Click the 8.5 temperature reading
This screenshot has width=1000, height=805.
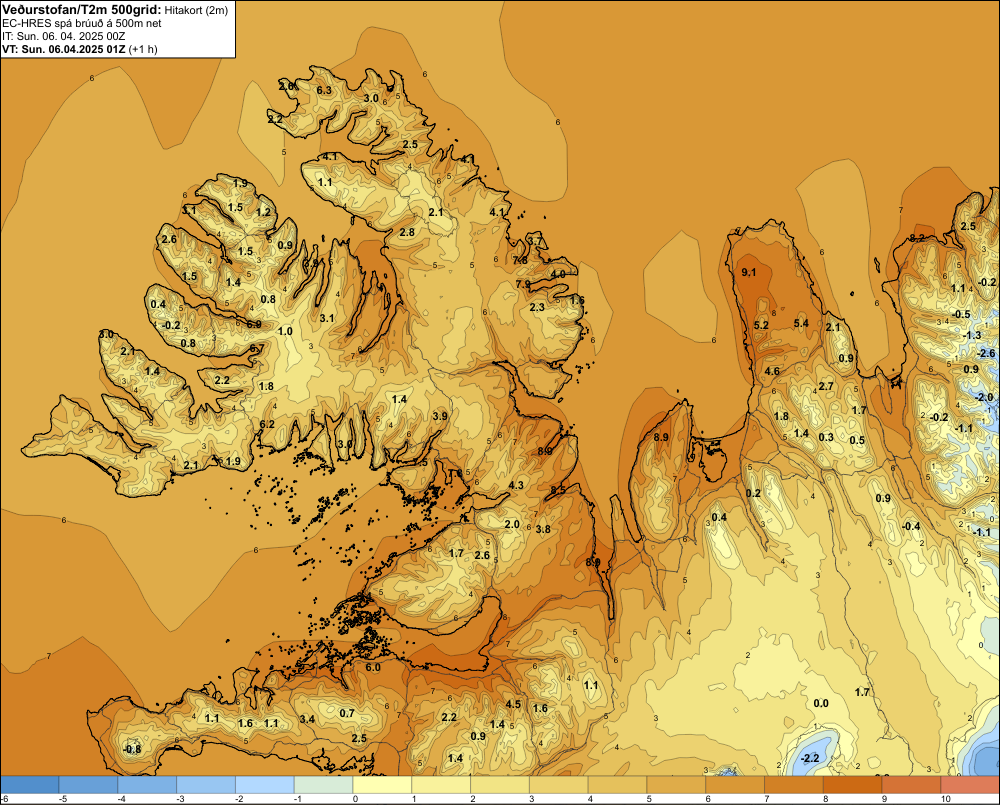tap(558, 489)
